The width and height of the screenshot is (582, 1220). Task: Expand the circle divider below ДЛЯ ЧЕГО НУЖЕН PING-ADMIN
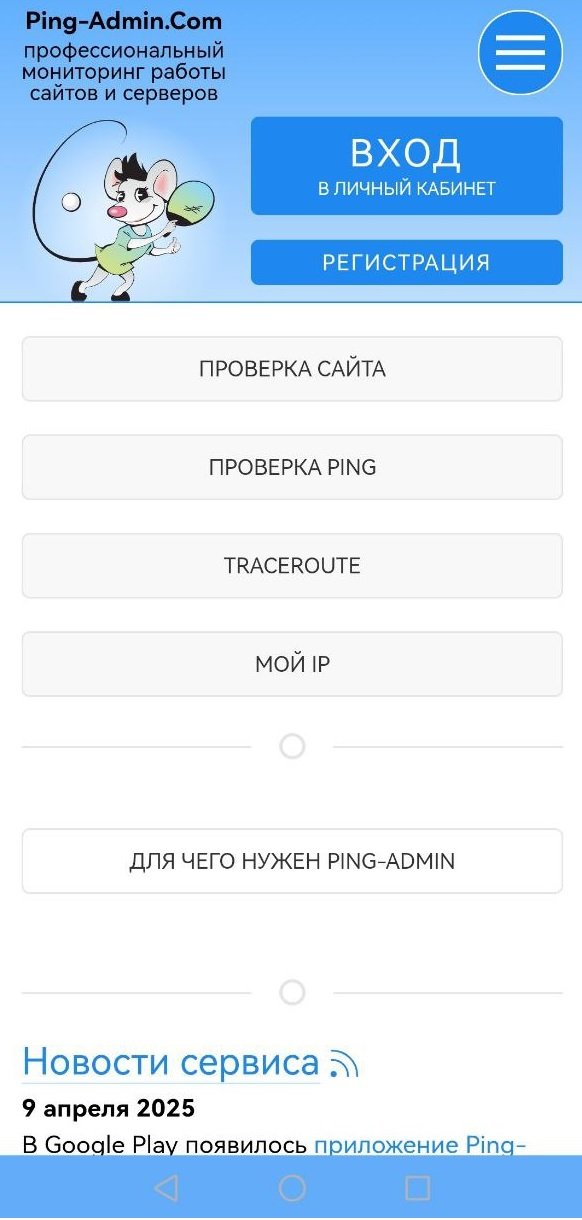click(291, 992)
